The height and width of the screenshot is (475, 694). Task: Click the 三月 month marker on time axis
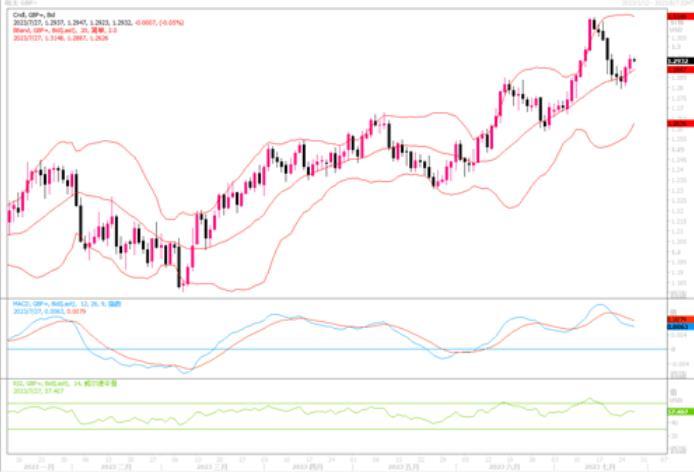click(213, 466)
